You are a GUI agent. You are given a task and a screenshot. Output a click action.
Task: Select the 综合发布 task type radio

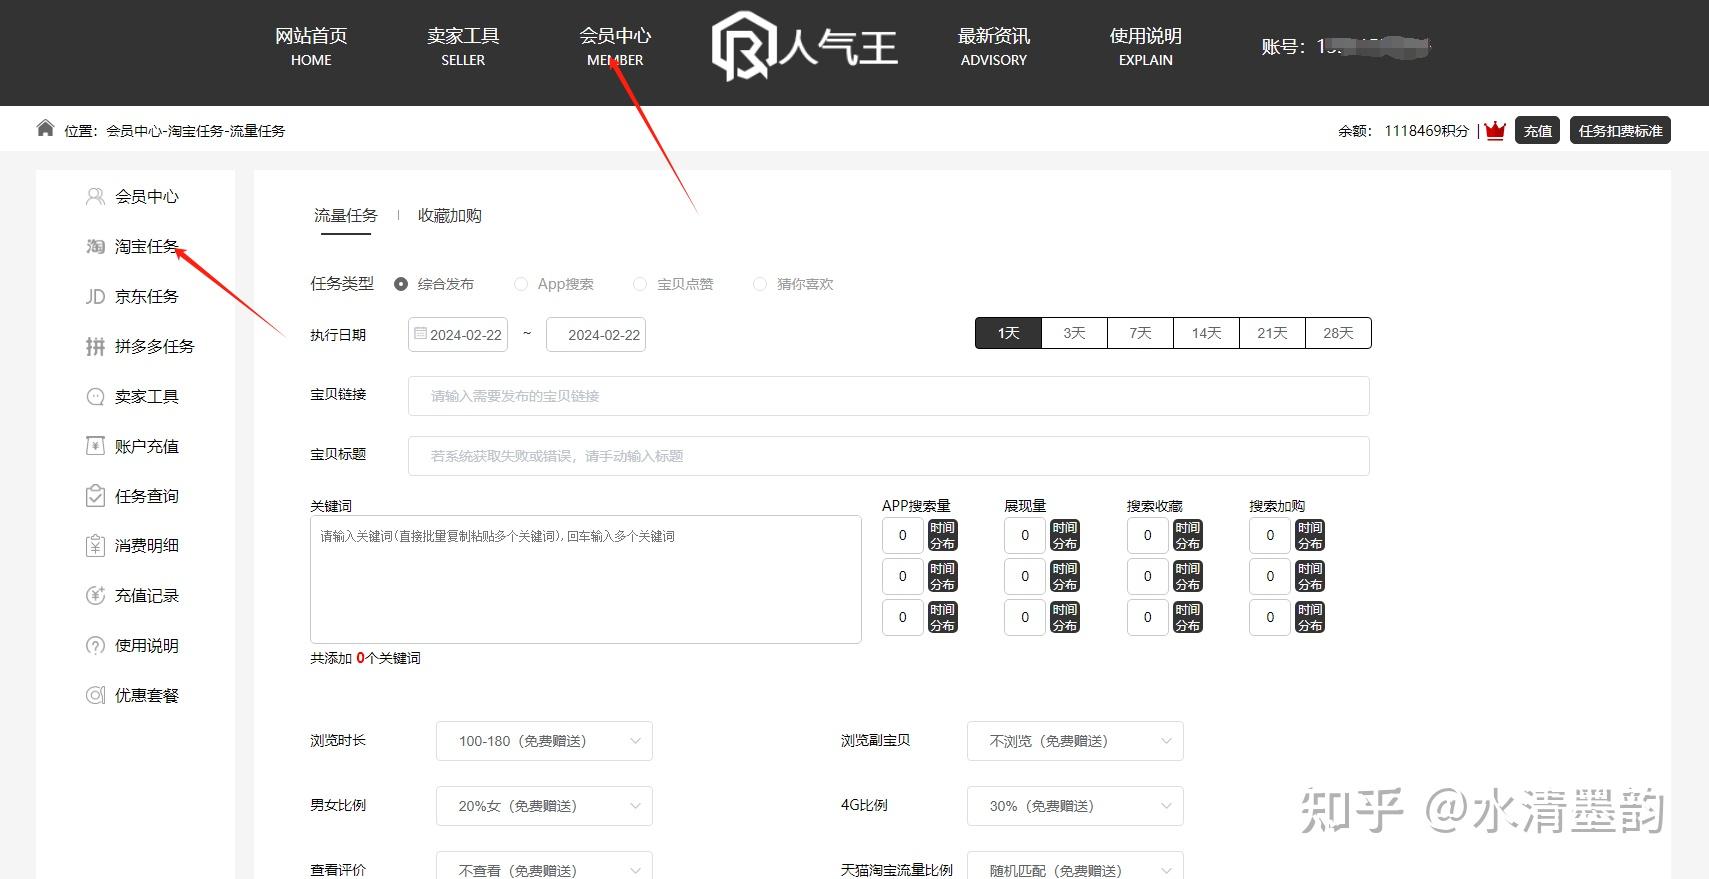tap(401, 284)
